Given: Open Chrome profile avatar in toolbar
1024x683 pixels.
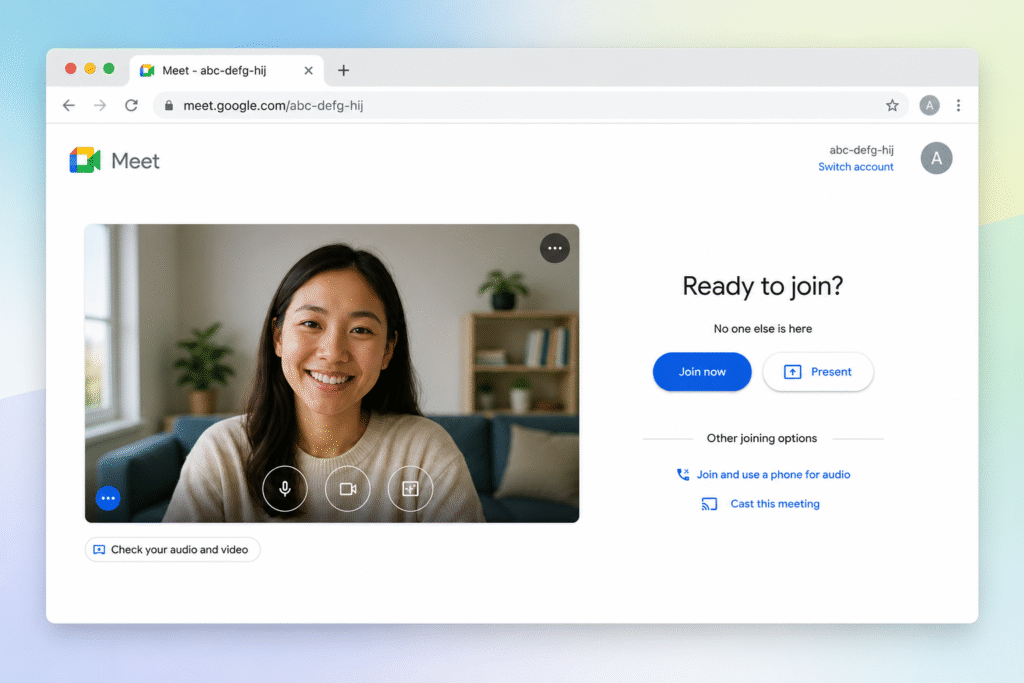Looking at the screenshot, I should coord(929,105).
